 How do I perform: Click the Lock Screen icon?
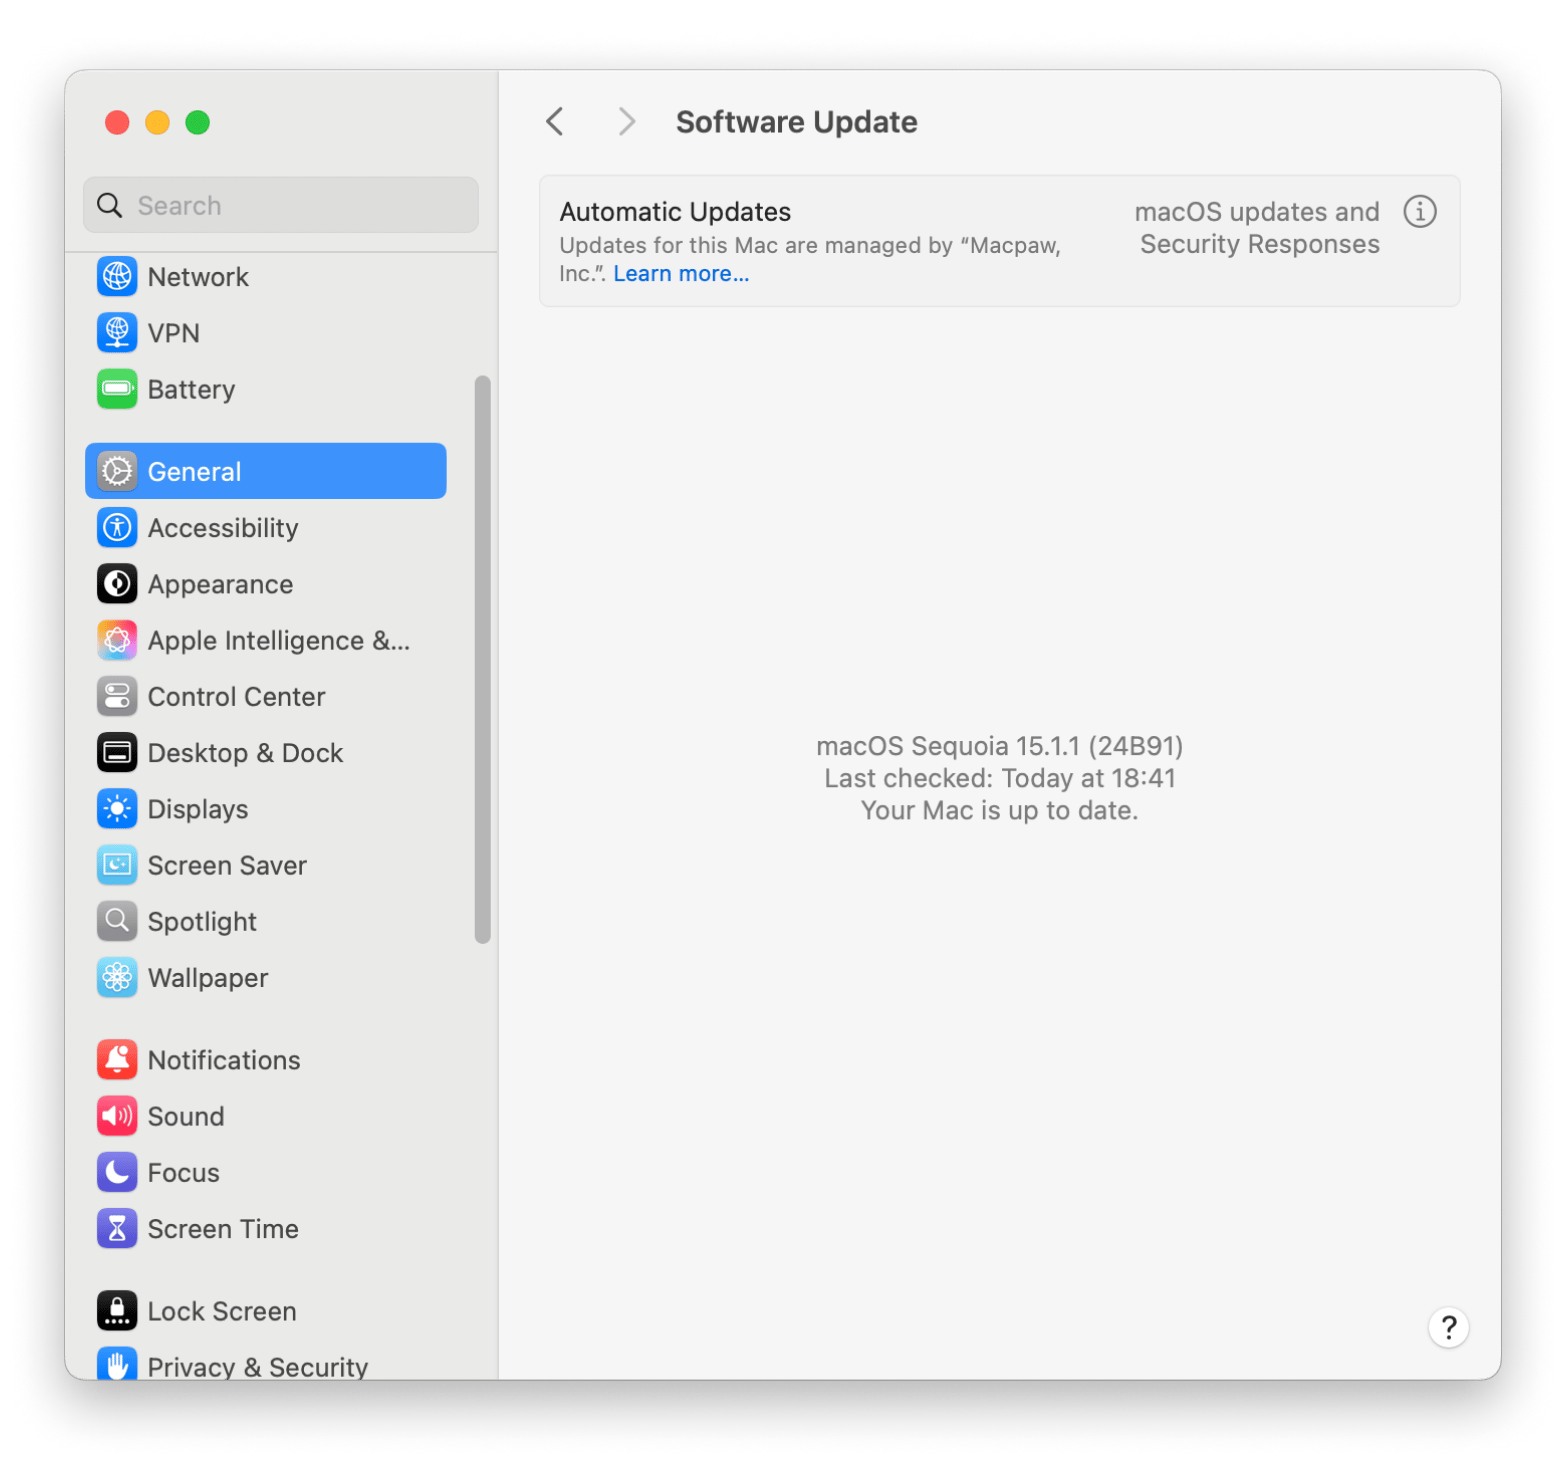coord(117,1311)
